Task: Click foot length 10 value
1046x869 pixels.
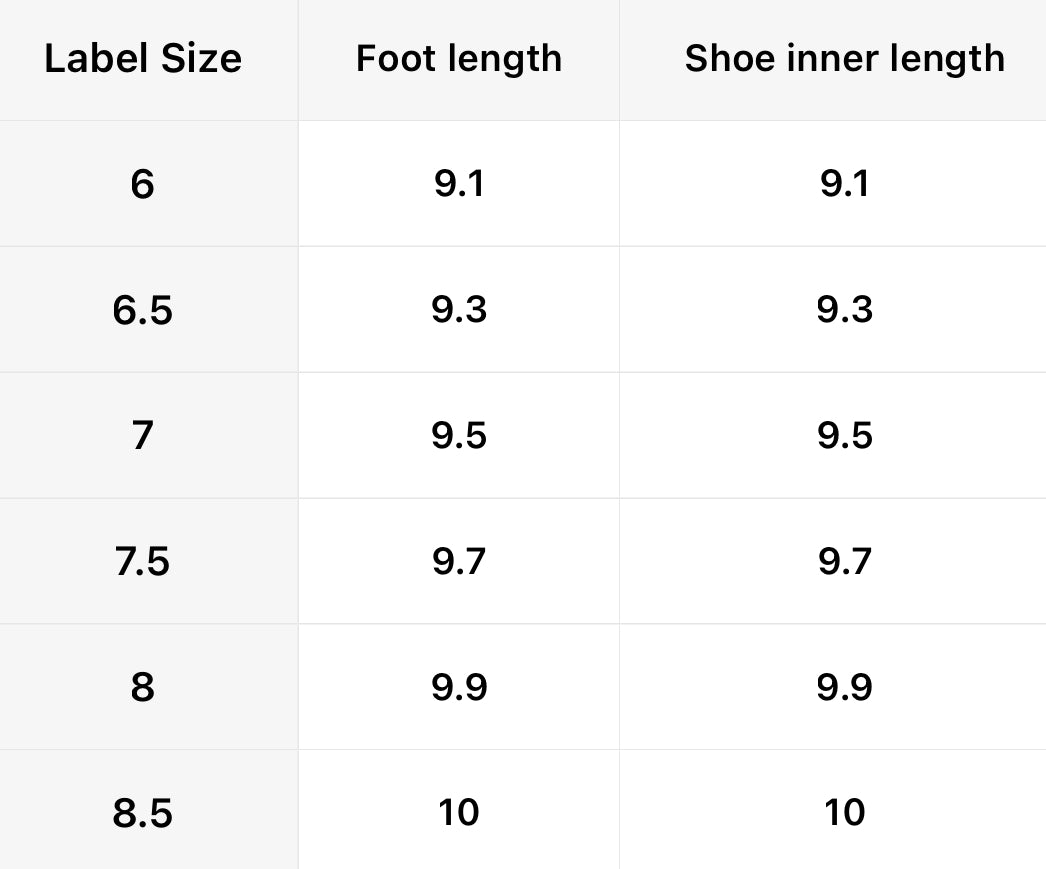Action: pyautogui.click(x=459, y=813)
